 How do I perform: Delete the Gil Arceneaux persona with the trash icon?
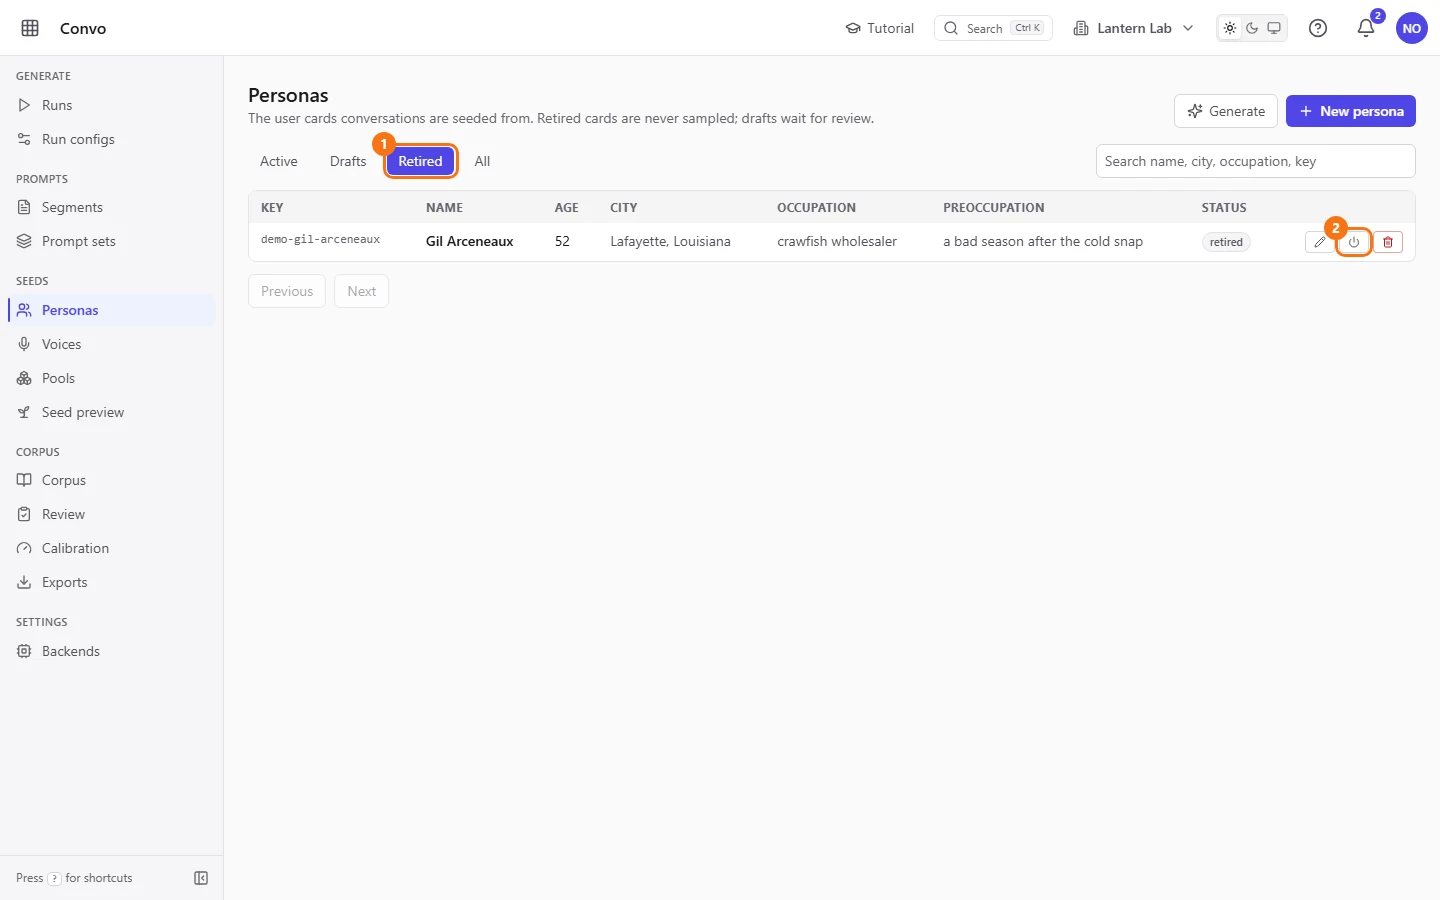click(x=1388, y=242)
